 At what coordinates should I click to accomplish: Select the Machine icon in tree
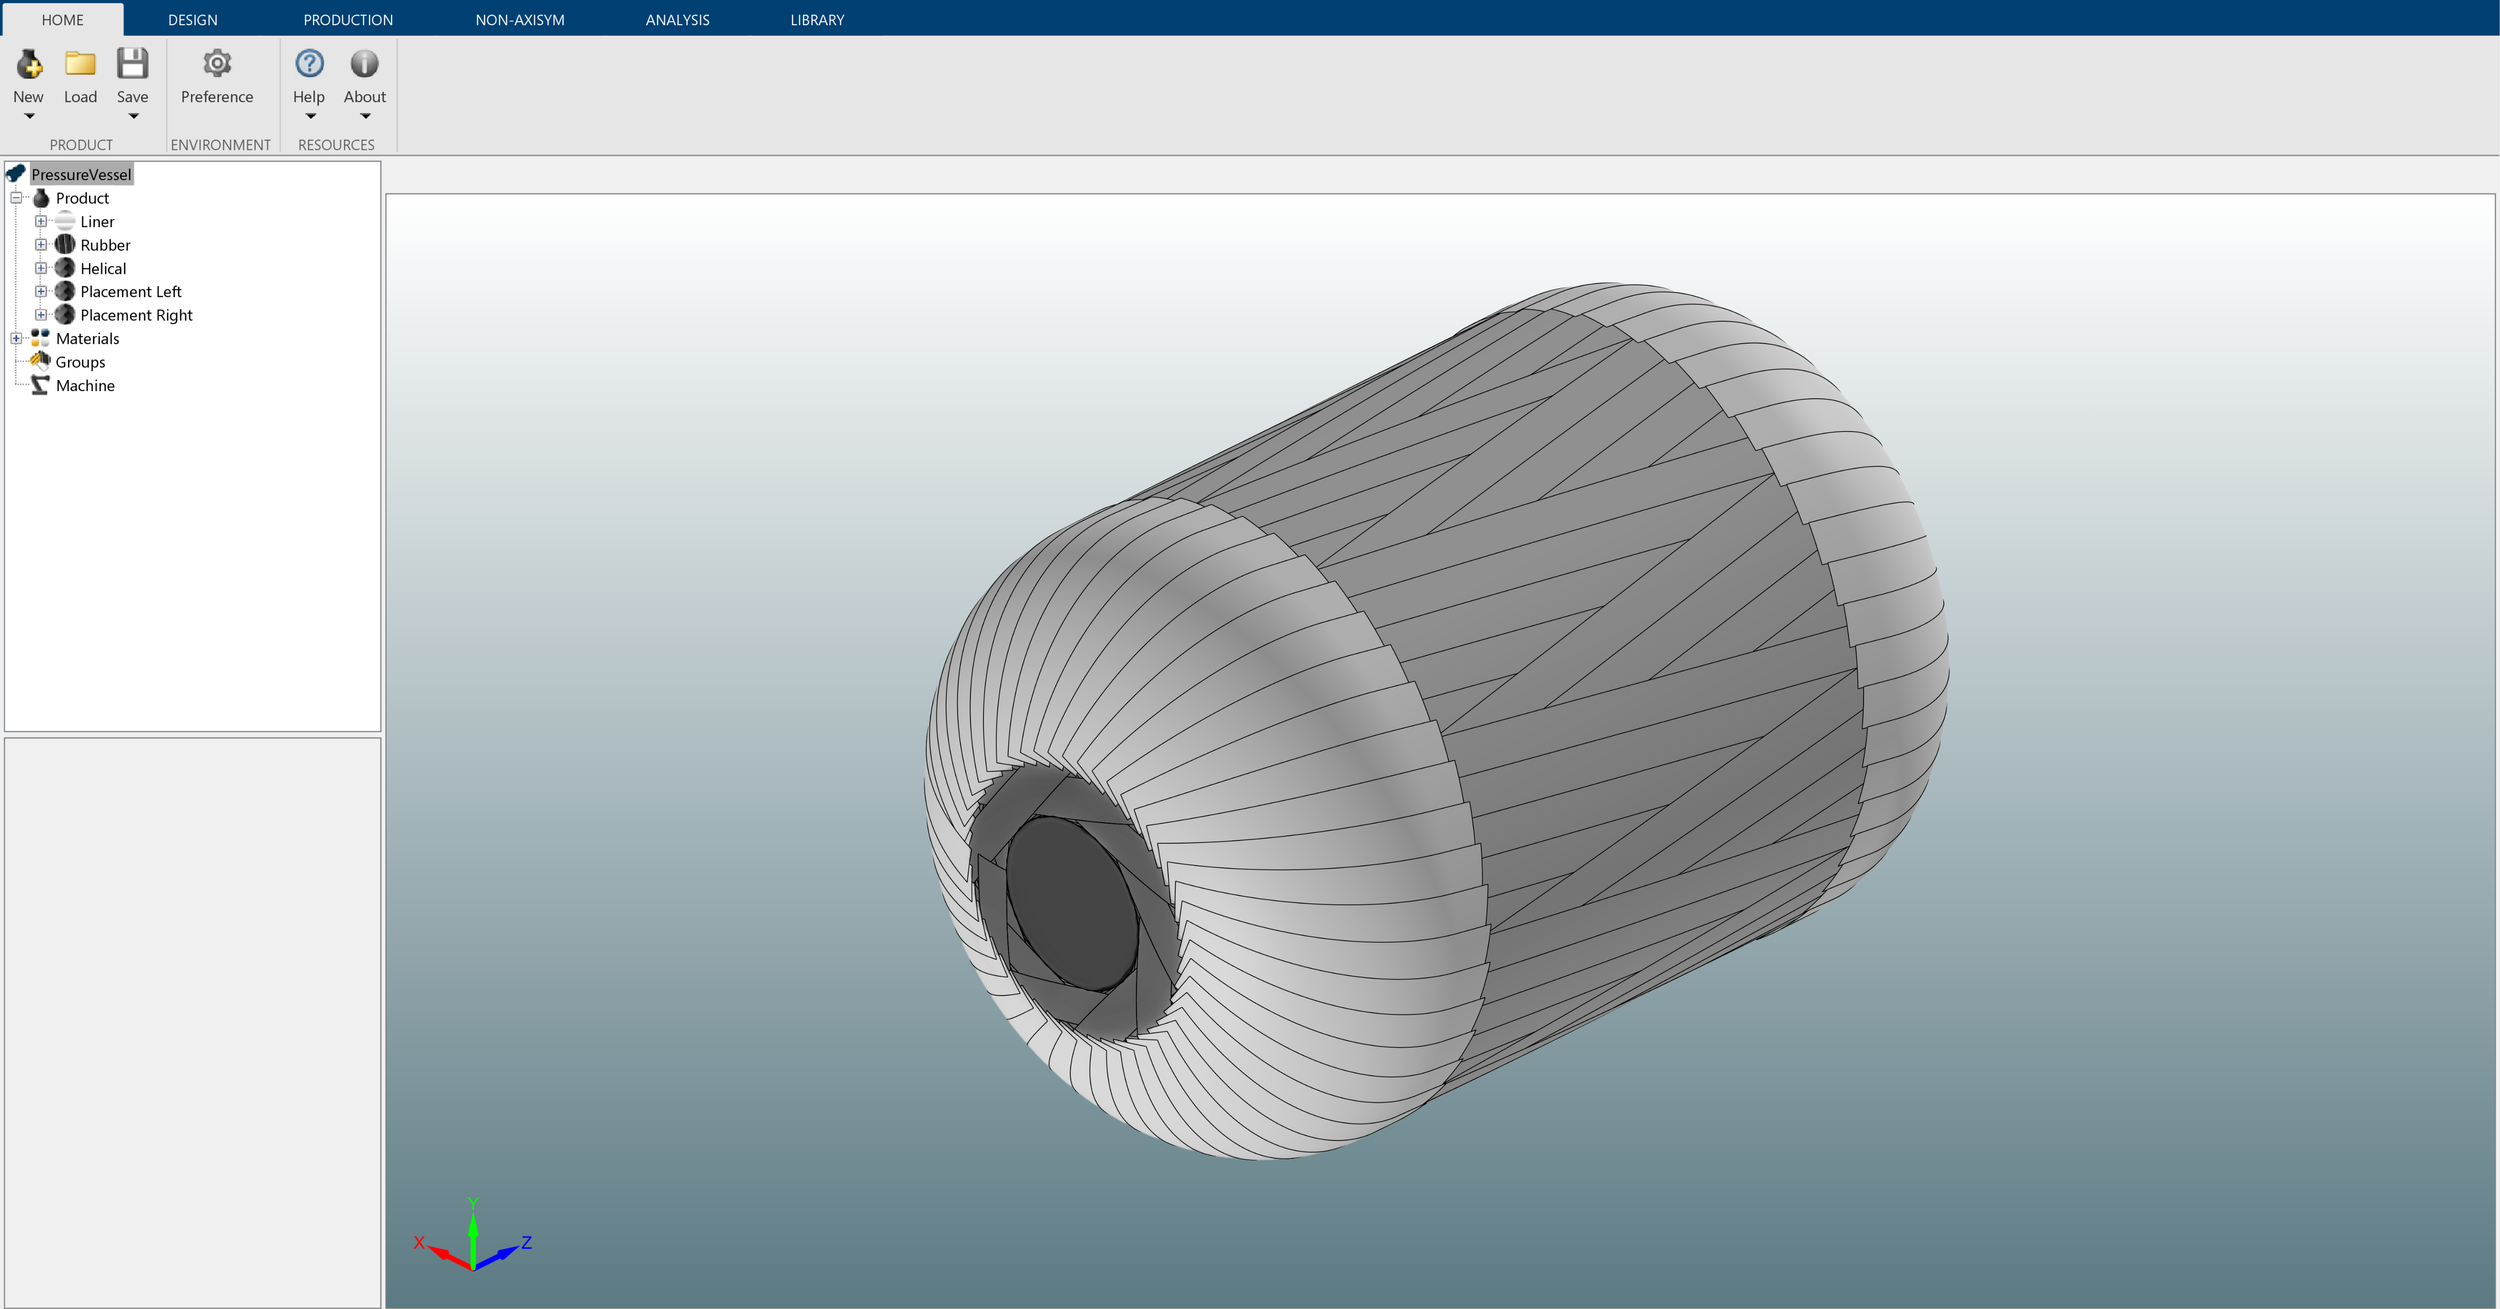pos(40,386)
